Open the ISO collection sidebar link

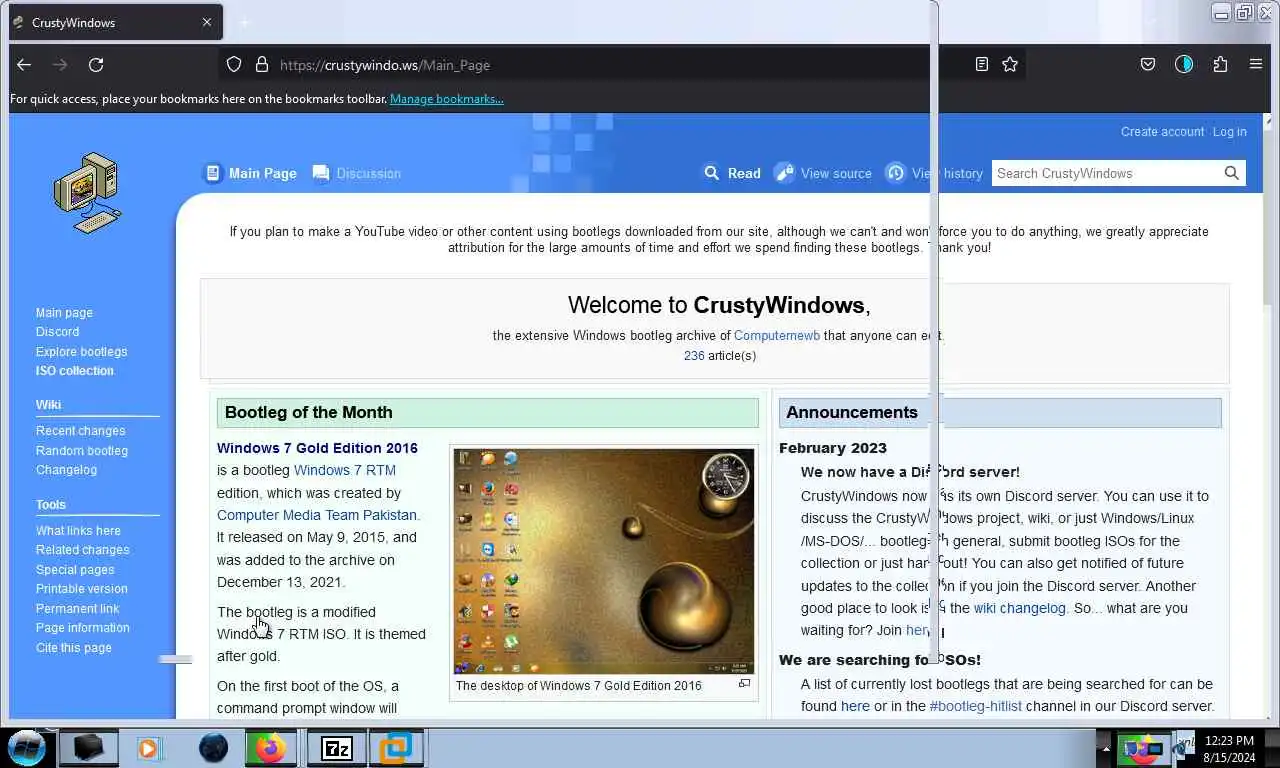(75, 371)
